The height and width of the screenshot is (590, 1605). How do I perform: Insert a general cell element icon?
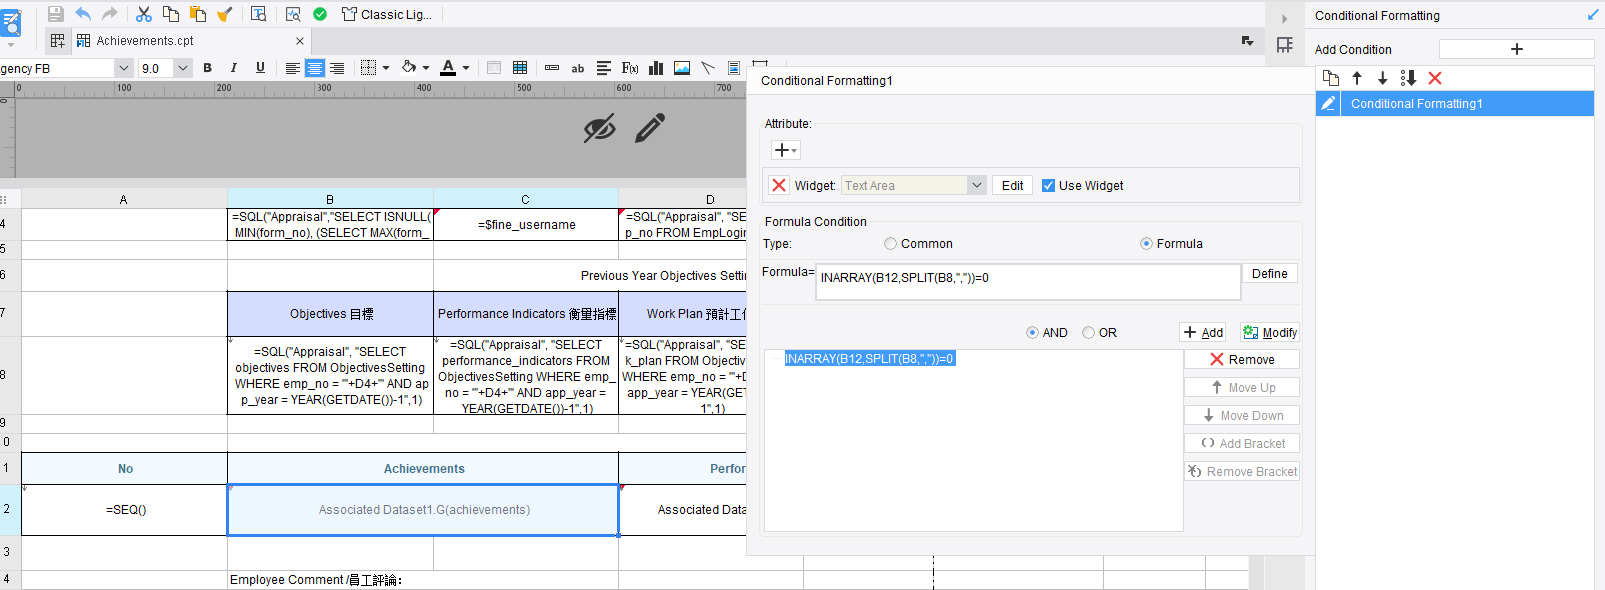552,68
